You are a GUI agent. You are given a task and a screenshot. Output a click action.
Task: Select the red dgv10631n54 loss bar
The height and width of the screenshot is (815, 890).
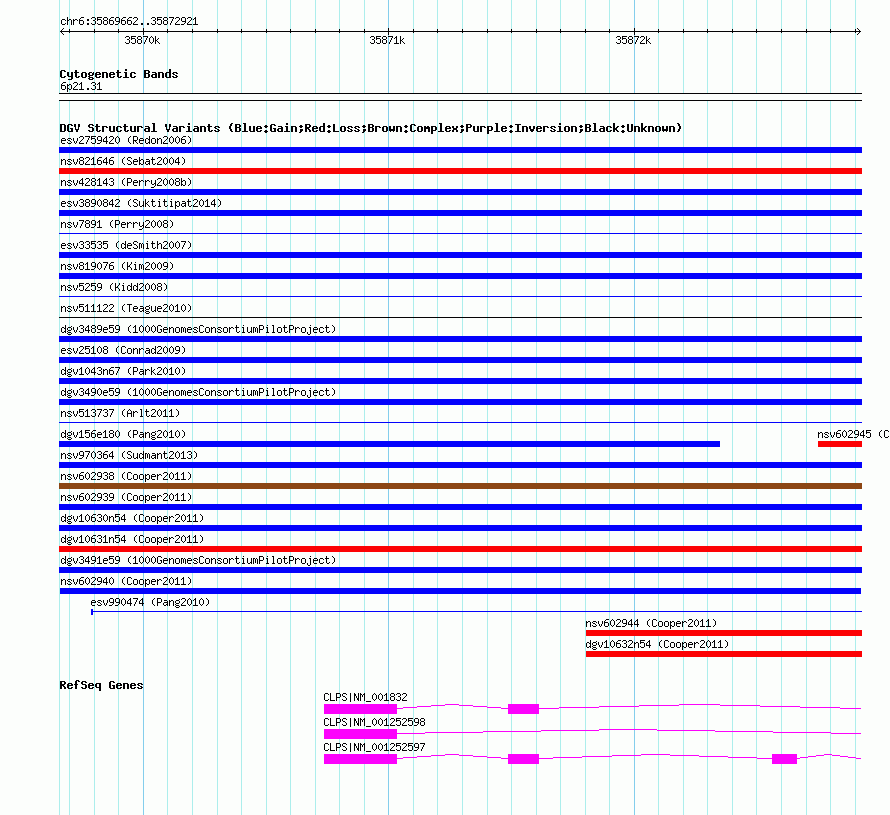(460, 549)
